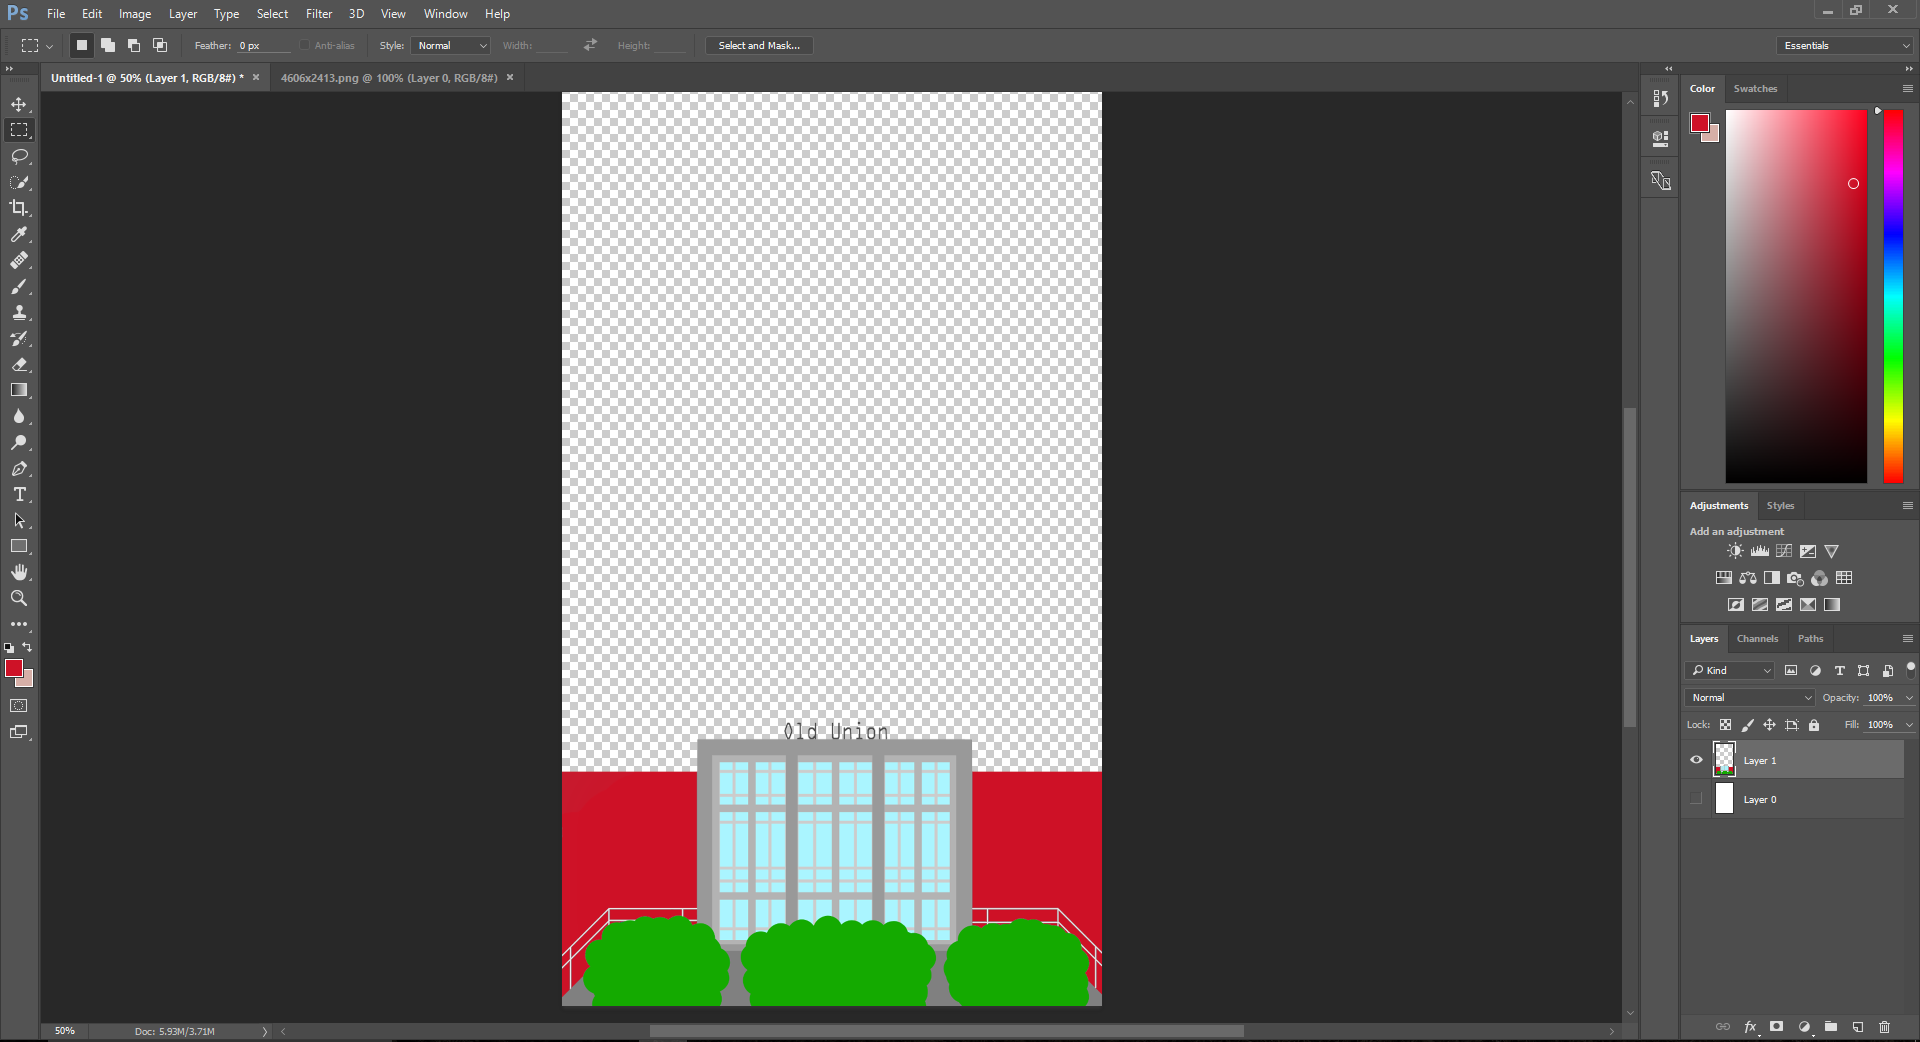This screenshot has height=1042, width=1920.
Task: Select the Lasso tool
Action: point(19,156)
